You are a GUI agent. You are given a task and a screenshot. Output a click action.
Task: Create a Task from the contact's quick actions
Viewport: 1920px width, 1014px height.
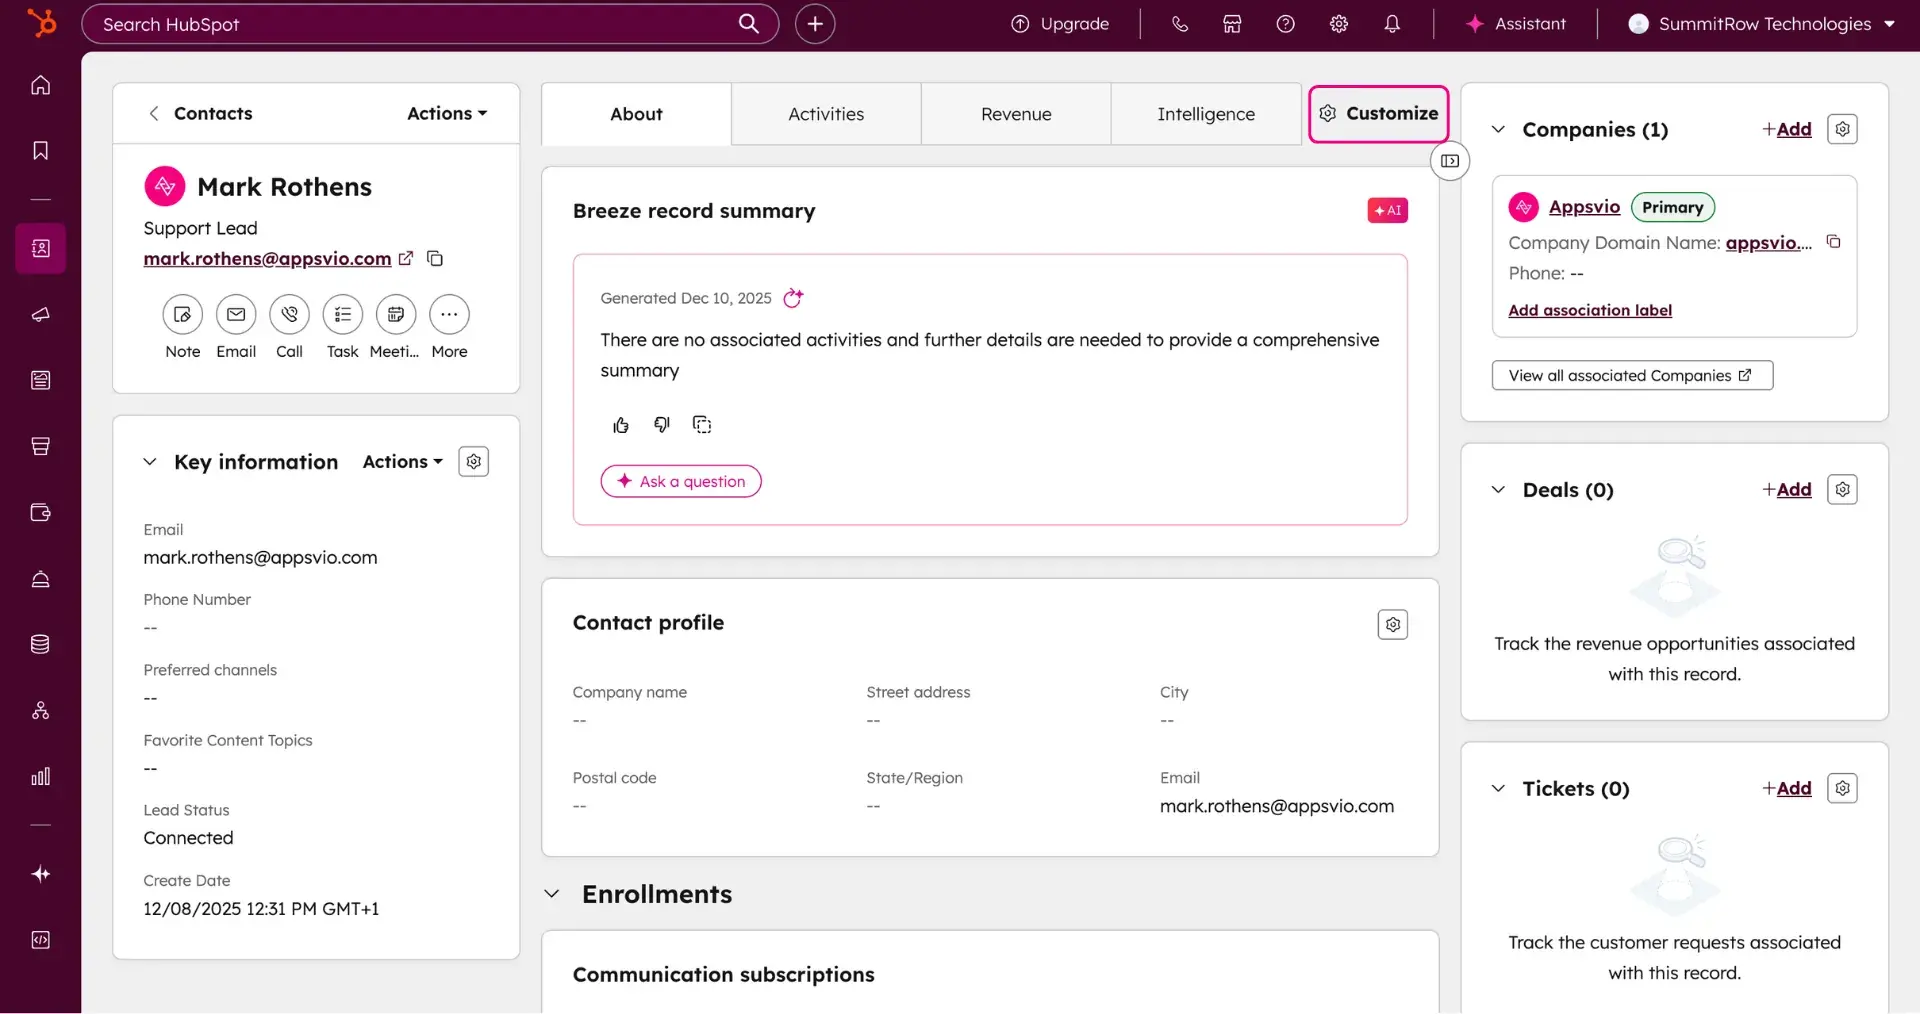coord(342,313)
